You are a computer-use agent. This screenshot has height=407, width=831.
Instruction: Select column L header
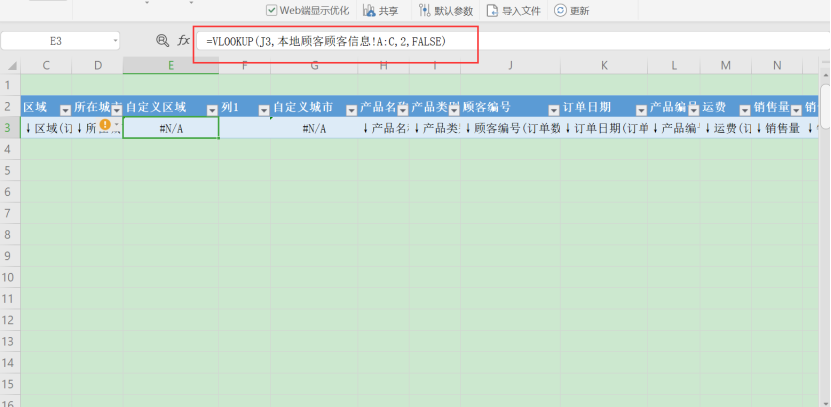coord(674,65)
